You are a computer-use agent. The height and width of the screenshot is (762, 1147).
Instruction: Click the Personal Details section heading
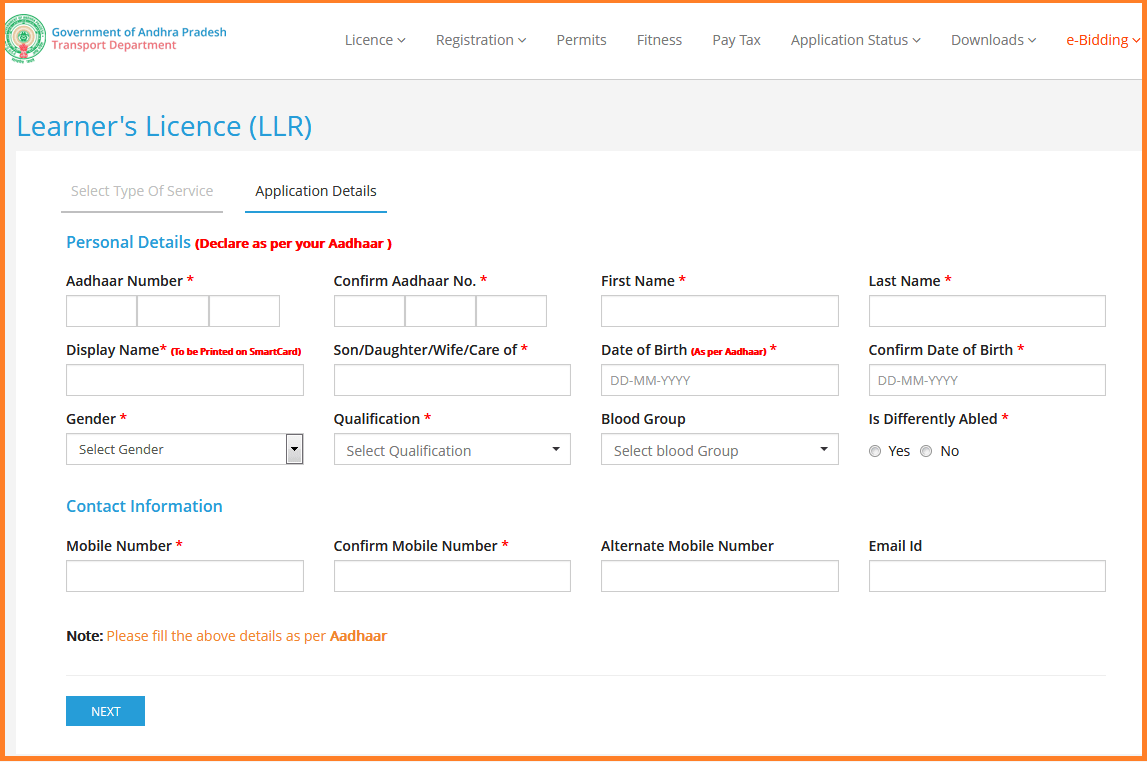pyautogui.click(x=128, y=242)
